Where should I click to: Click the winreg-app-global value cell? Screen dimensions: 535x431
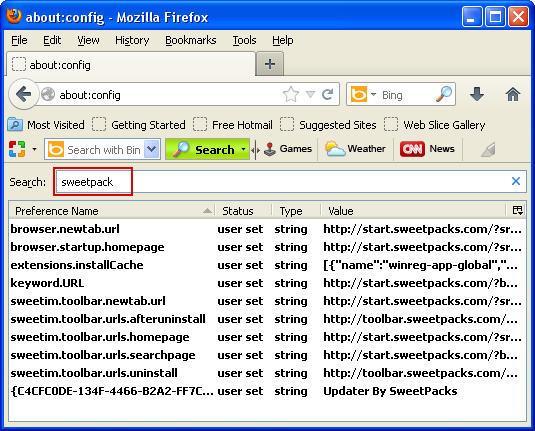[420, 265]
